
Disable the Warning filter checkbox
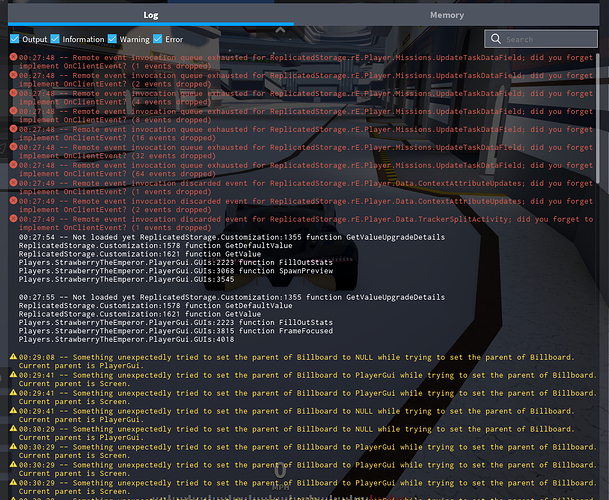point(112,39)
